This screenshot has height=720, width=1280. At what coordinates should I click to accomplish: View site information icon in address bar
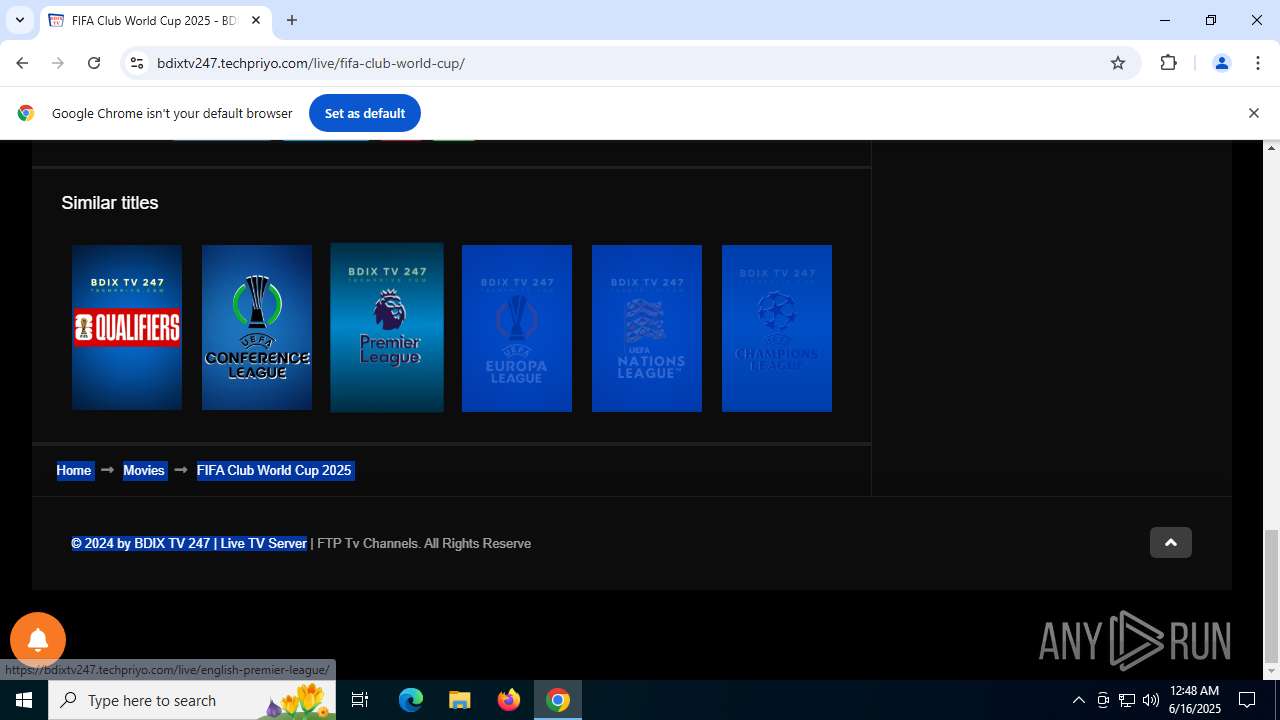pyautogui.click(x=137, y=63)
